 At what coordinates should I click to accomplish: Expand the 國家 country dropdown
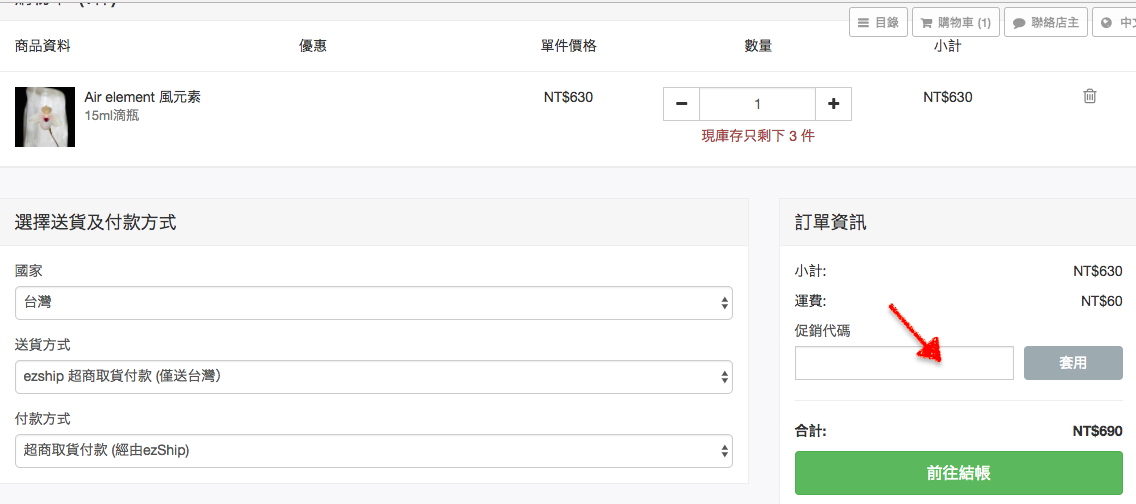click(x=373, y=303)
